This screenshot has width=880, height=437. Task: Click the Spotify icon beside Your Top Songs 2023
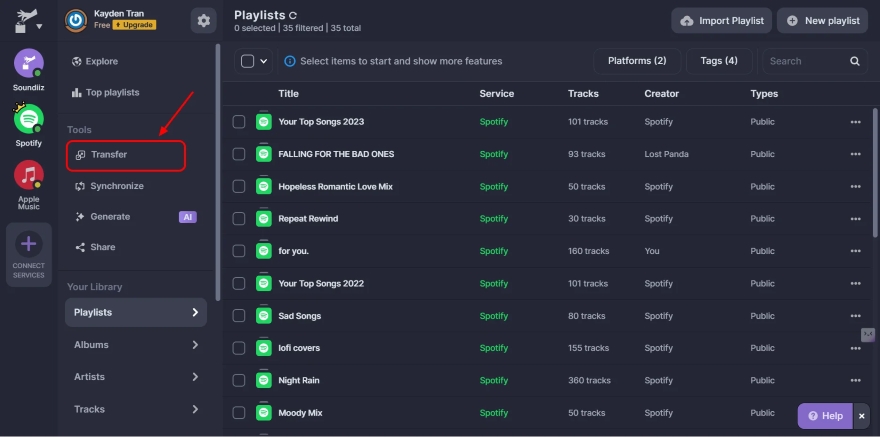click(x=264, y=121)
